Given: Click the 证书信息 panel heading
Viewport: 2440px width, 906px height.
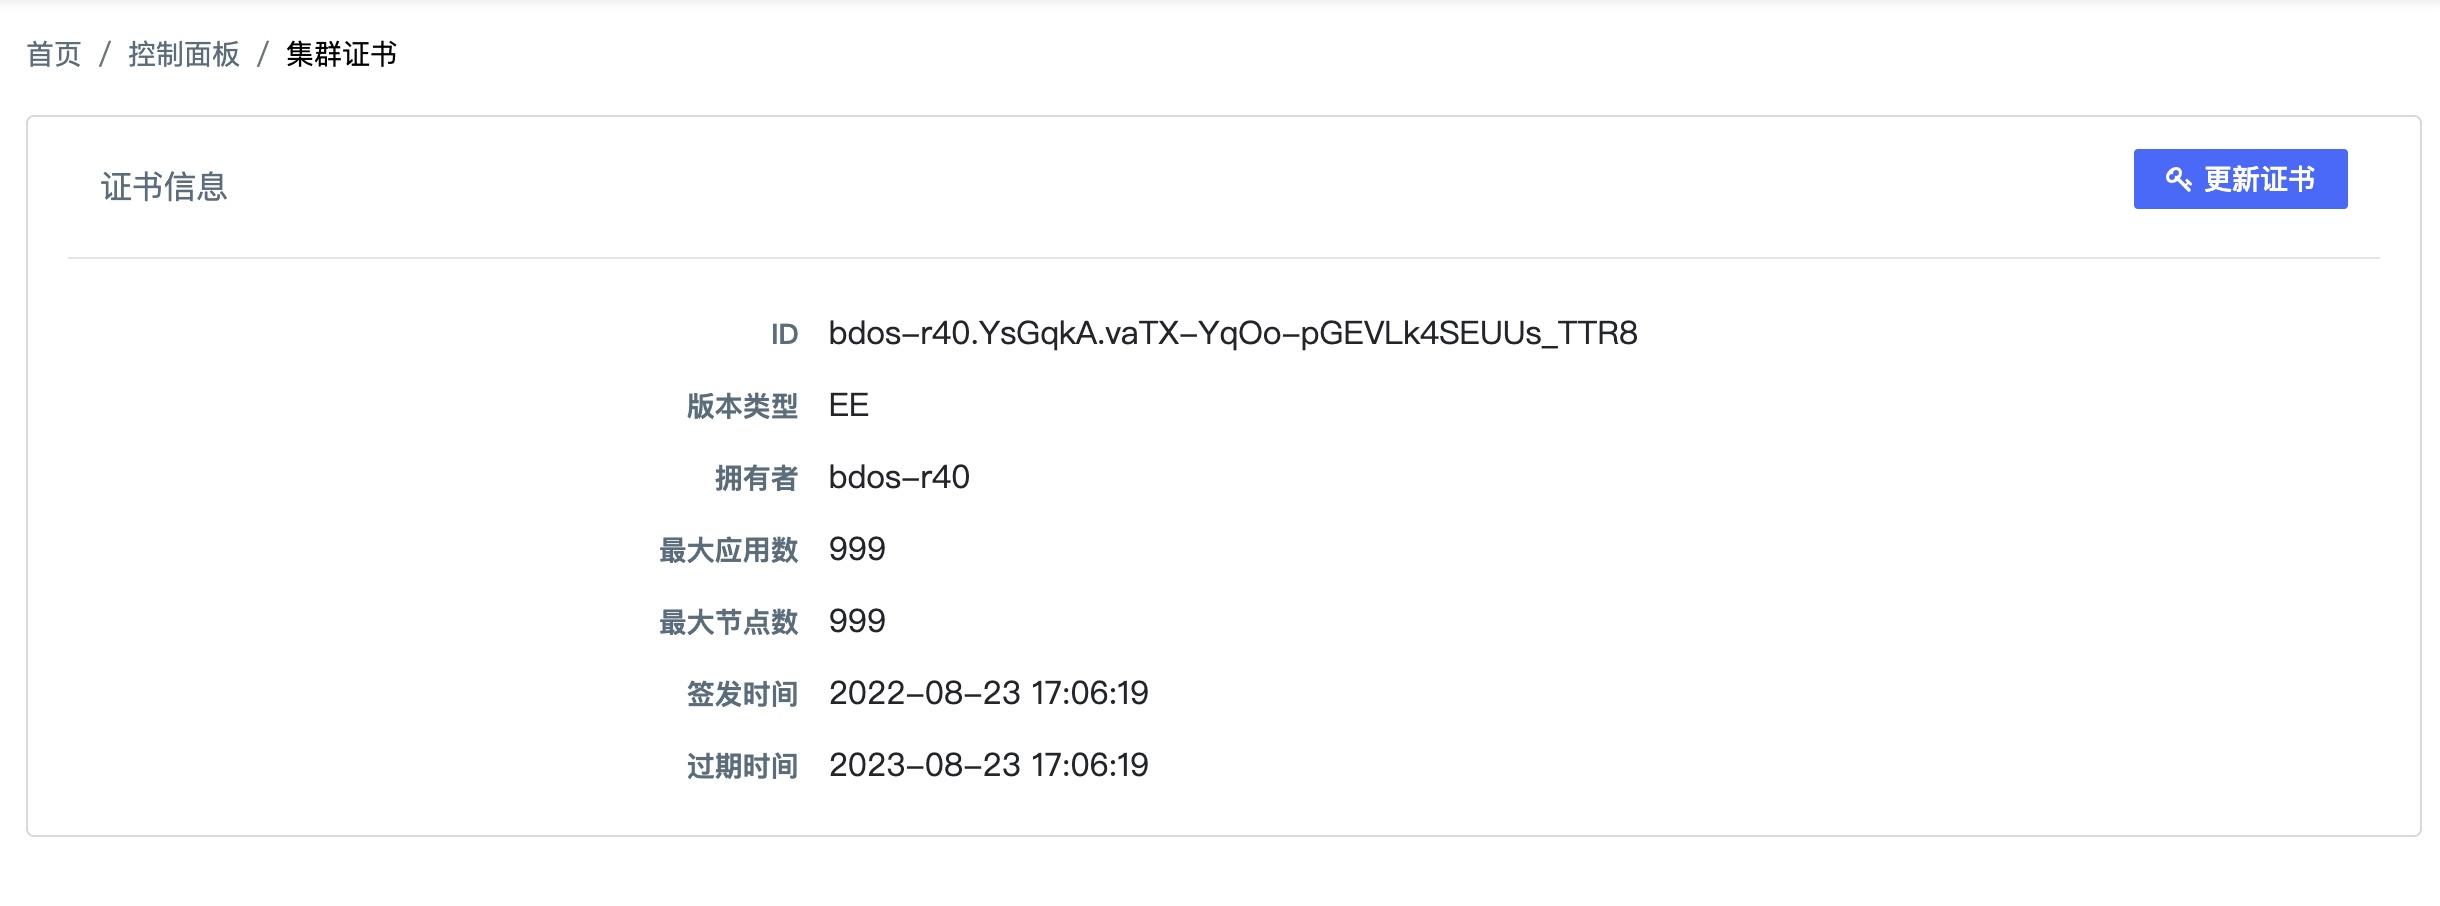Looking at the screenshot, I should tap(164, 187).
